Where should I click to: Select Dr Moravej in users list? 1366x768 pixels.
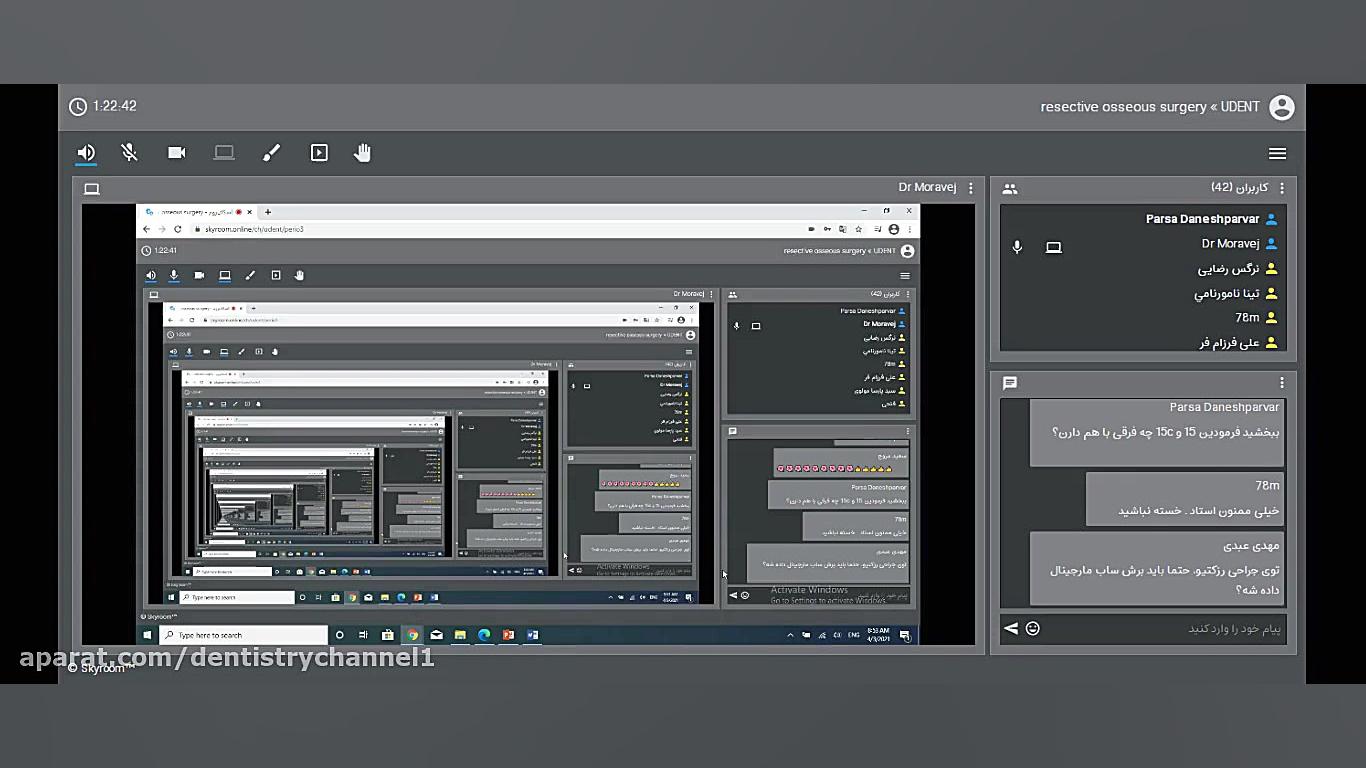tap(1230, 244)
